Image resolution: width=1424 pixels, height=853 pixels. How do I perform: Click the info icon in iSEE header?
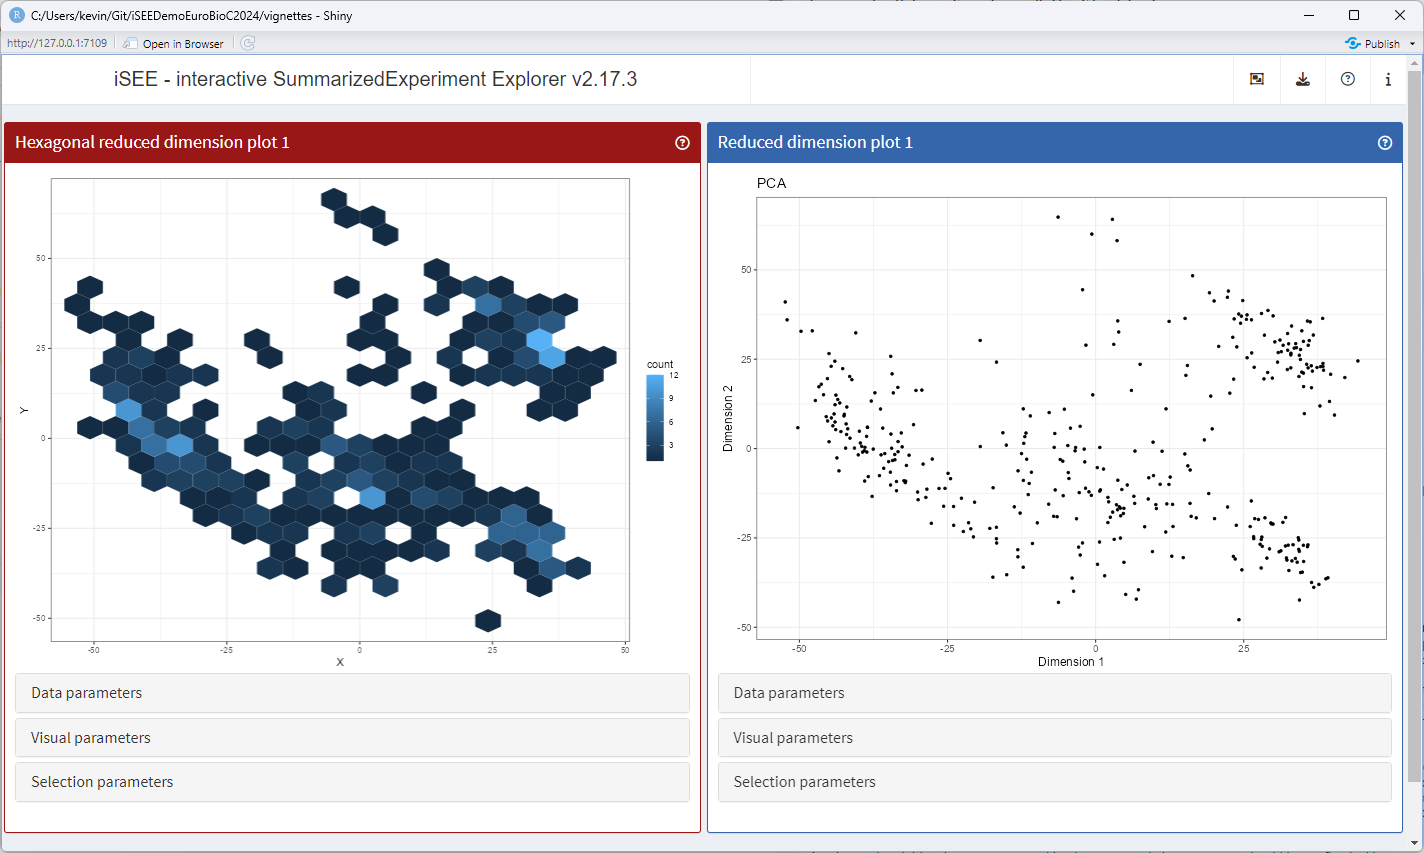tap(1388, 79)
